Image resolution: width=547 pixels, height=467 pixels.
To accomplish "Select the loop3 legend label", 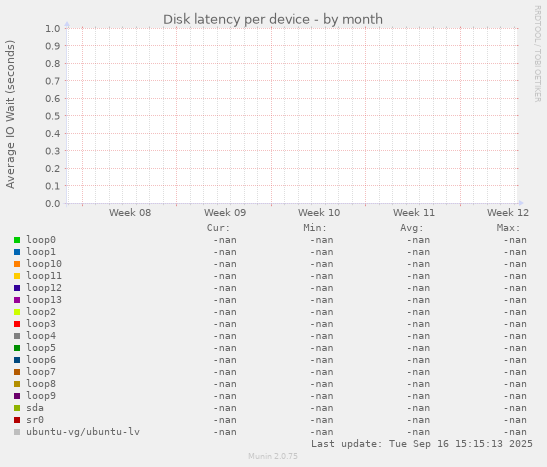I will tap(41, 324).
